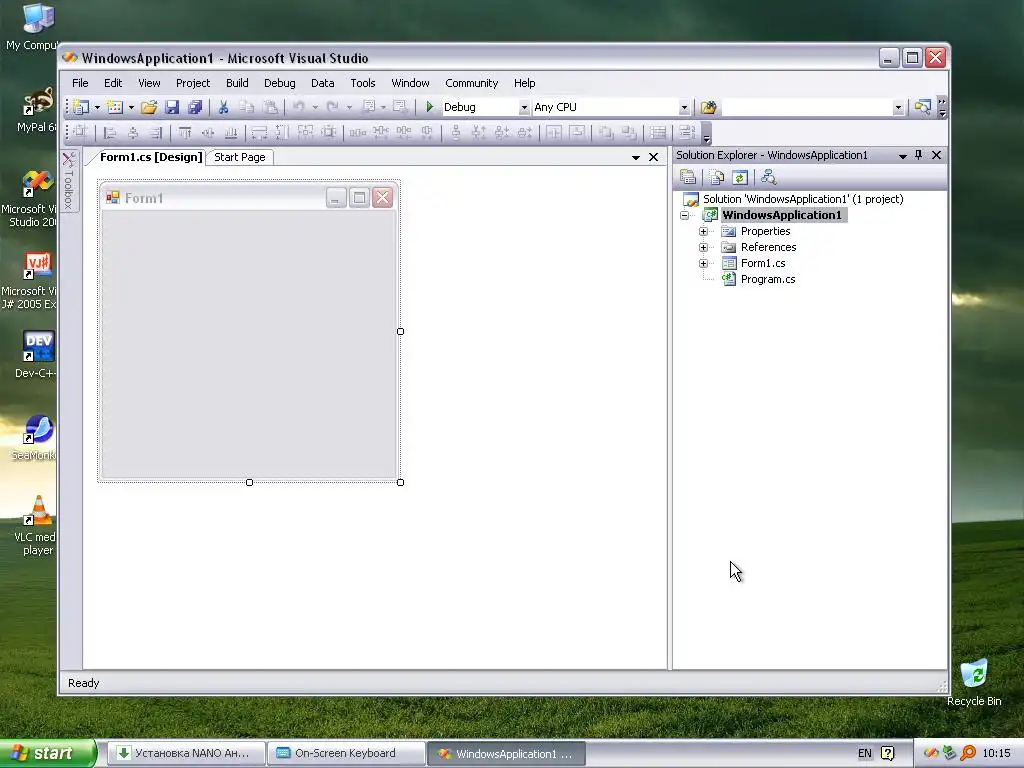Select Solution 'WindowsApplication1' root node
This screenshot has height=768, width=1024.
point(803,199)
